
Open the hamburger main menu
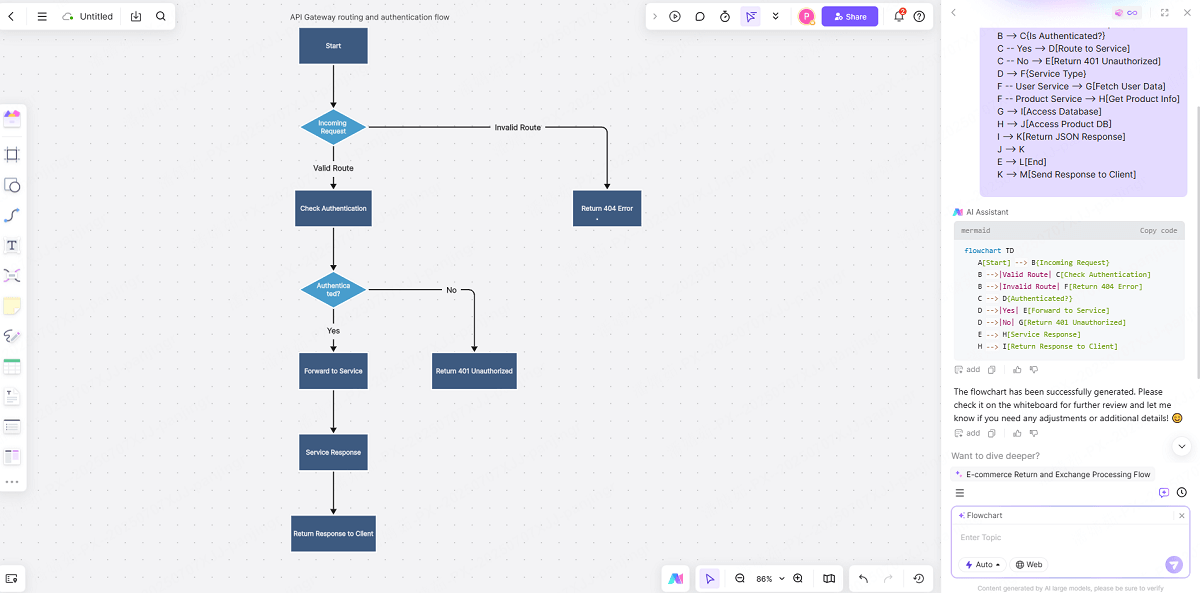[x=42, y=16]
